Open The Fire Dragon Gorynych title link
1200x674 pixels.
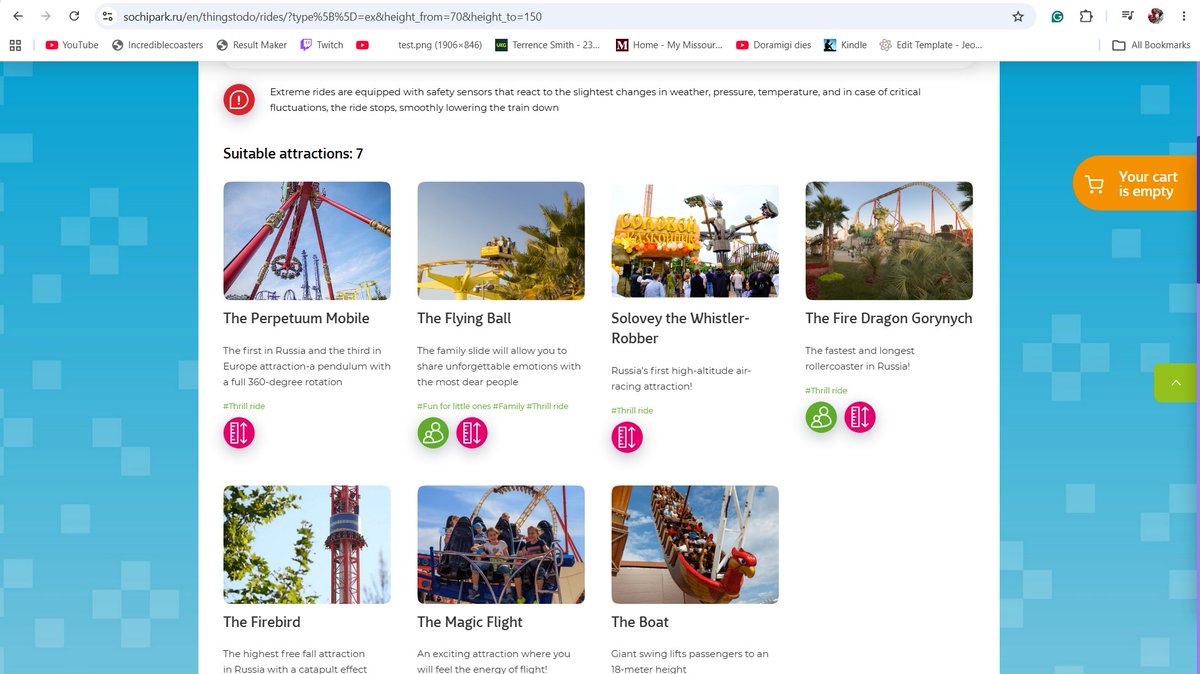point(889,318)
